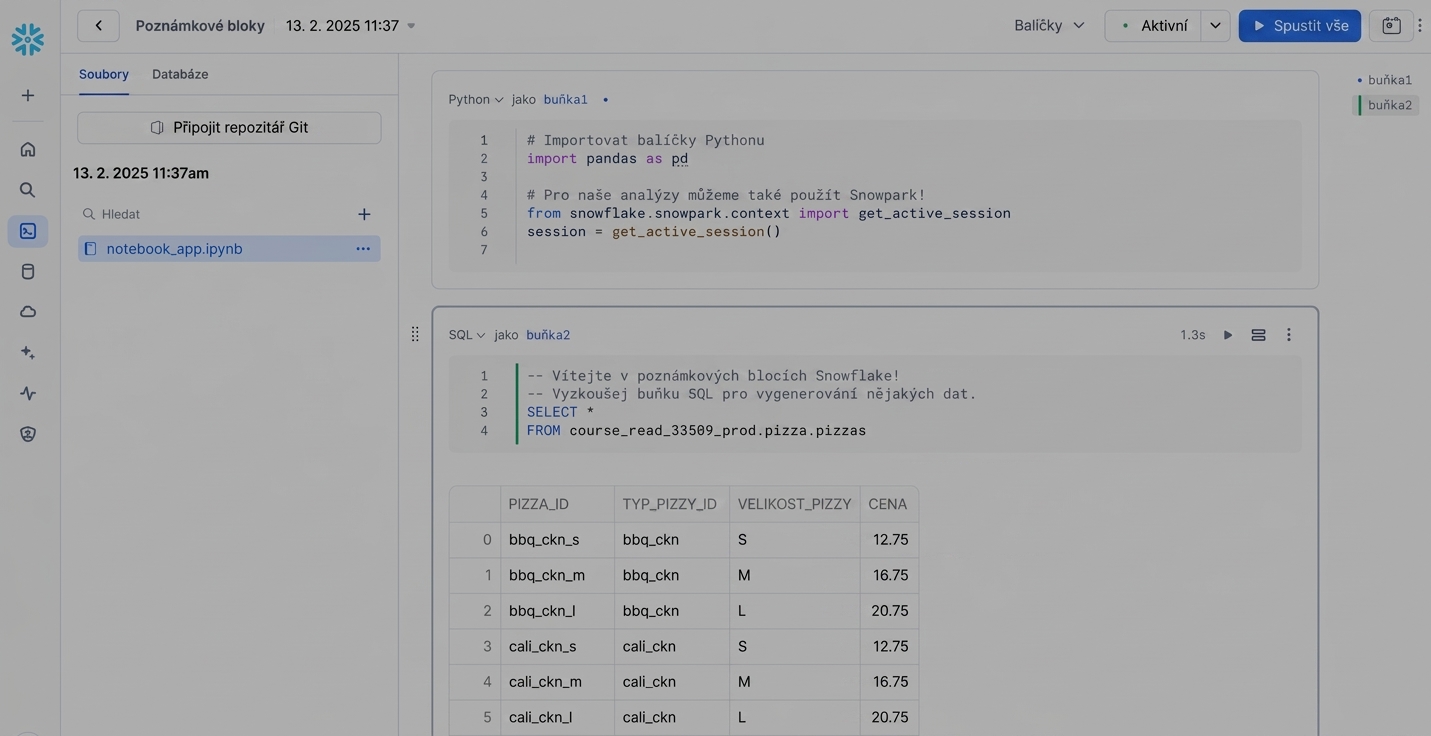Click Poznámkové bloky breadcrumb title
1431x736 pixels.
pyautogui.click(x=200, y=26)
